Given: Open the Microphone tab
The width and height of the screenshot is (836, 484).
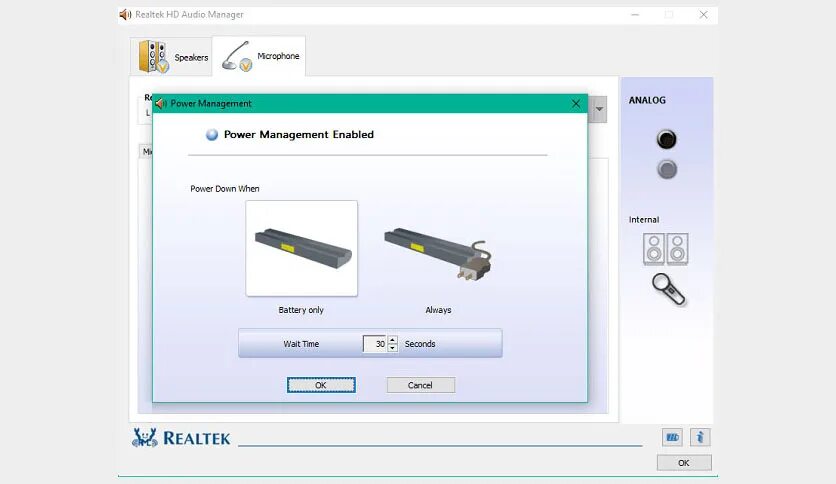Looking at the screenshot, I should (x=259, y=56).
